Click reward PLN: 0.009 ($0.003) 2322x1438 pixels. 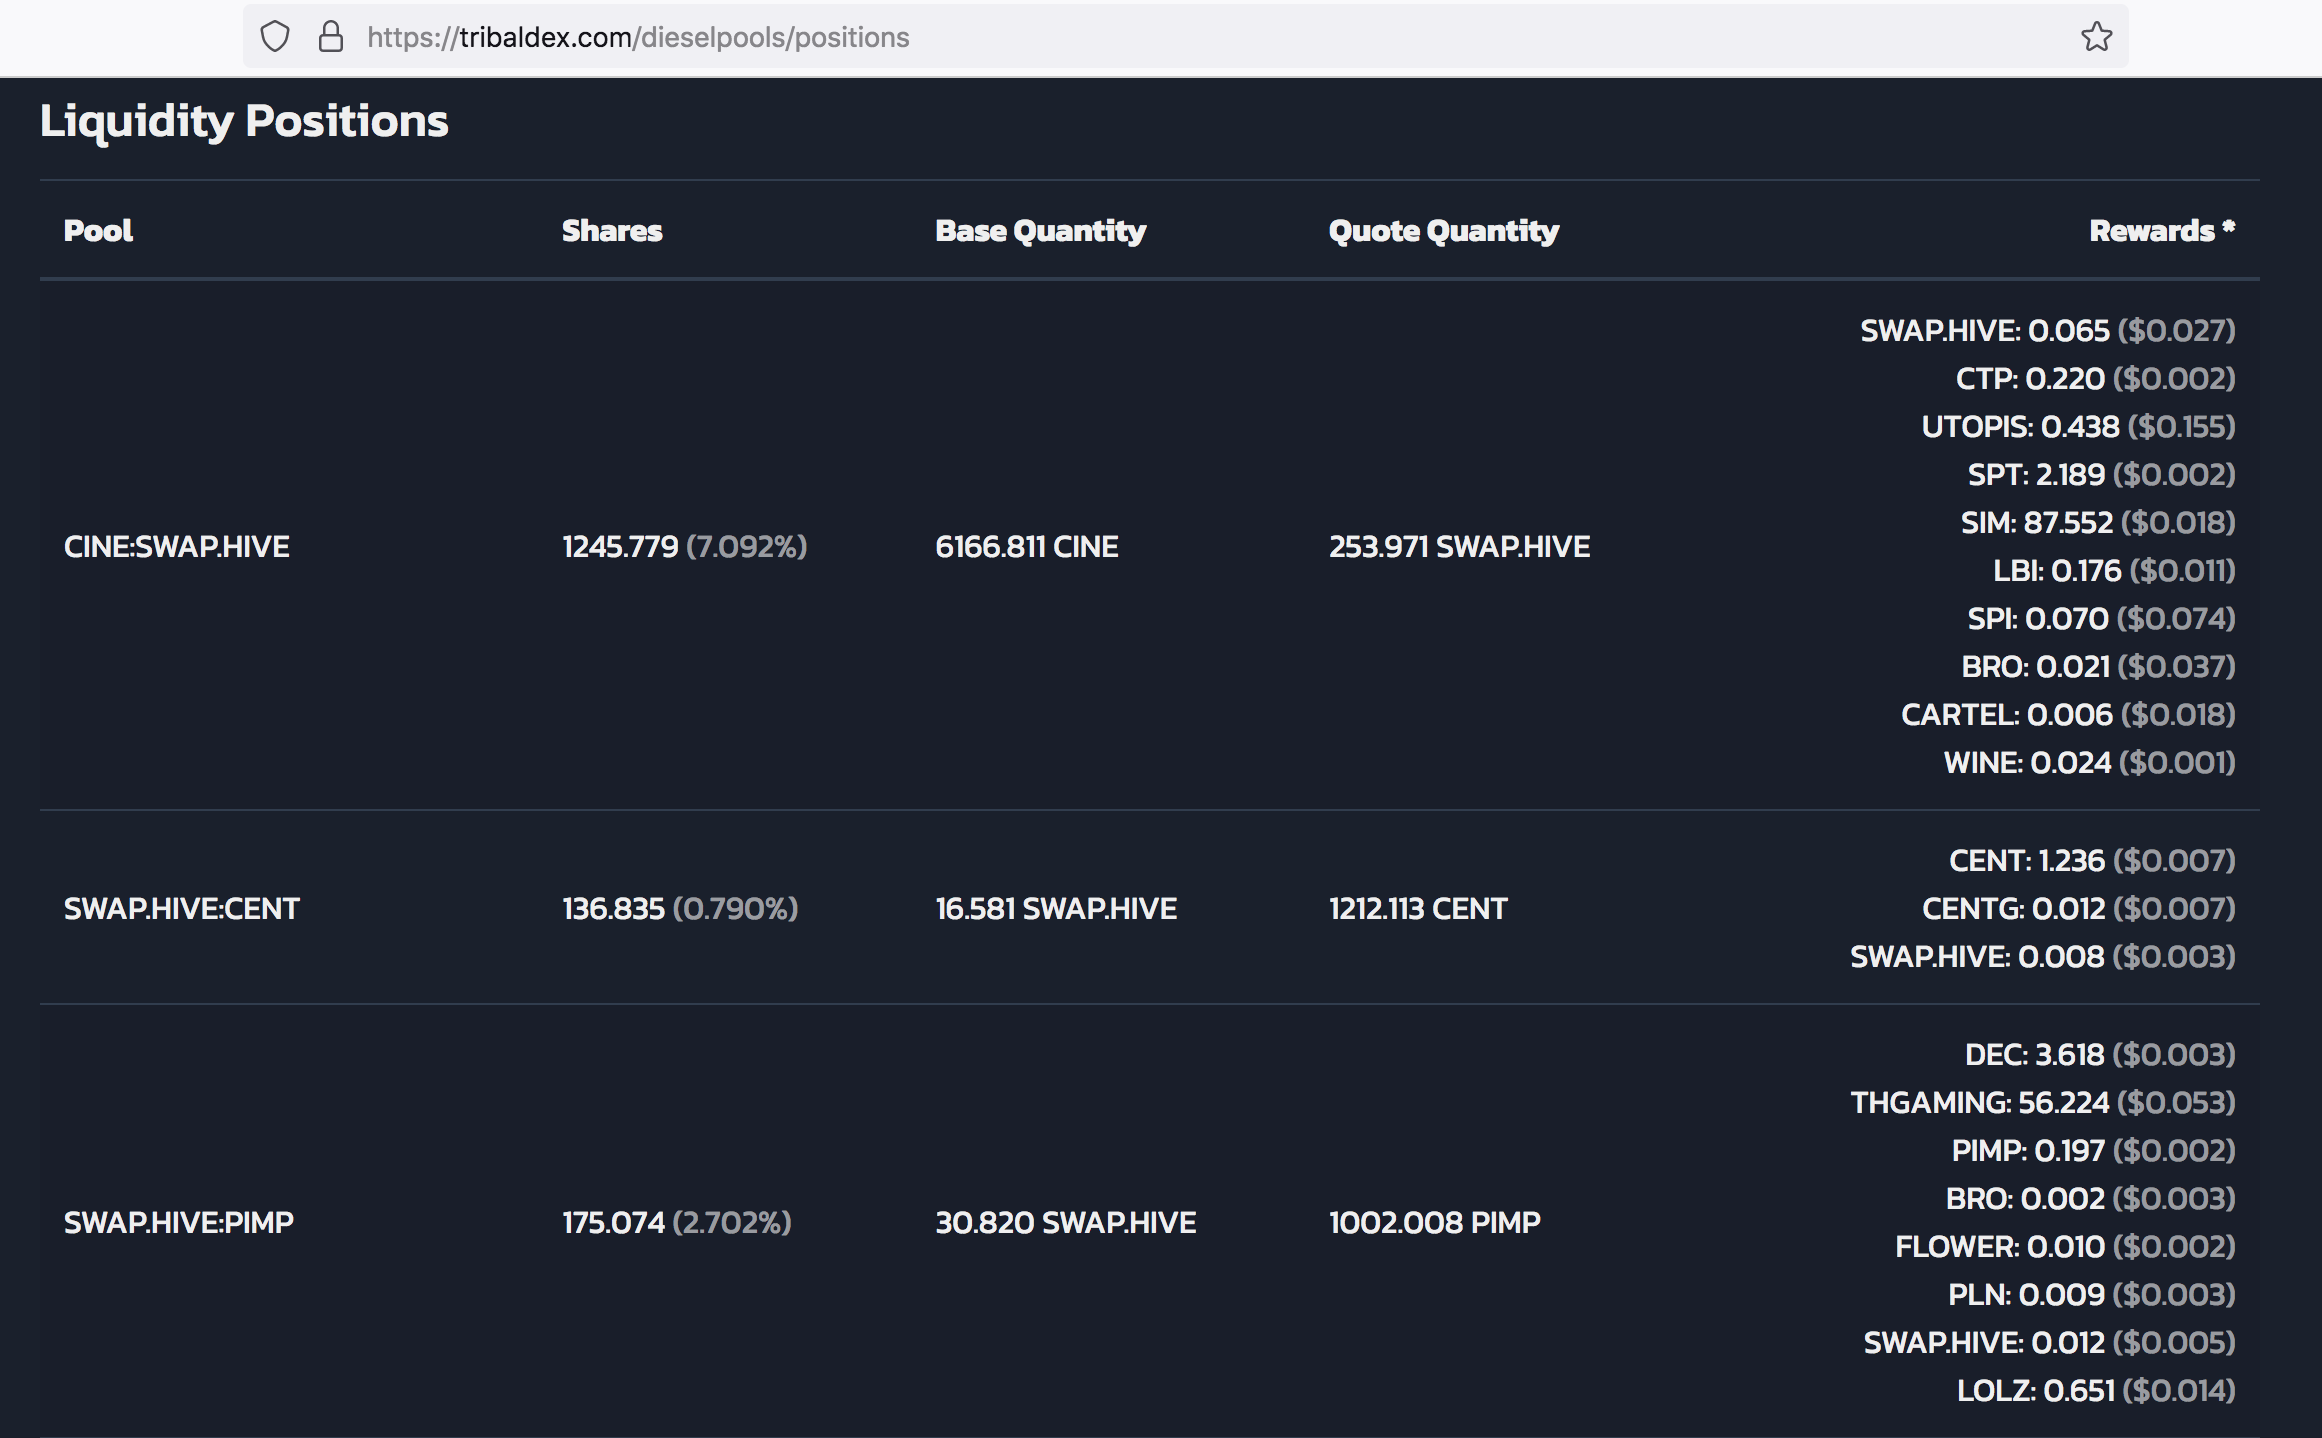pyautogui.click(x=2092, y=1295)
